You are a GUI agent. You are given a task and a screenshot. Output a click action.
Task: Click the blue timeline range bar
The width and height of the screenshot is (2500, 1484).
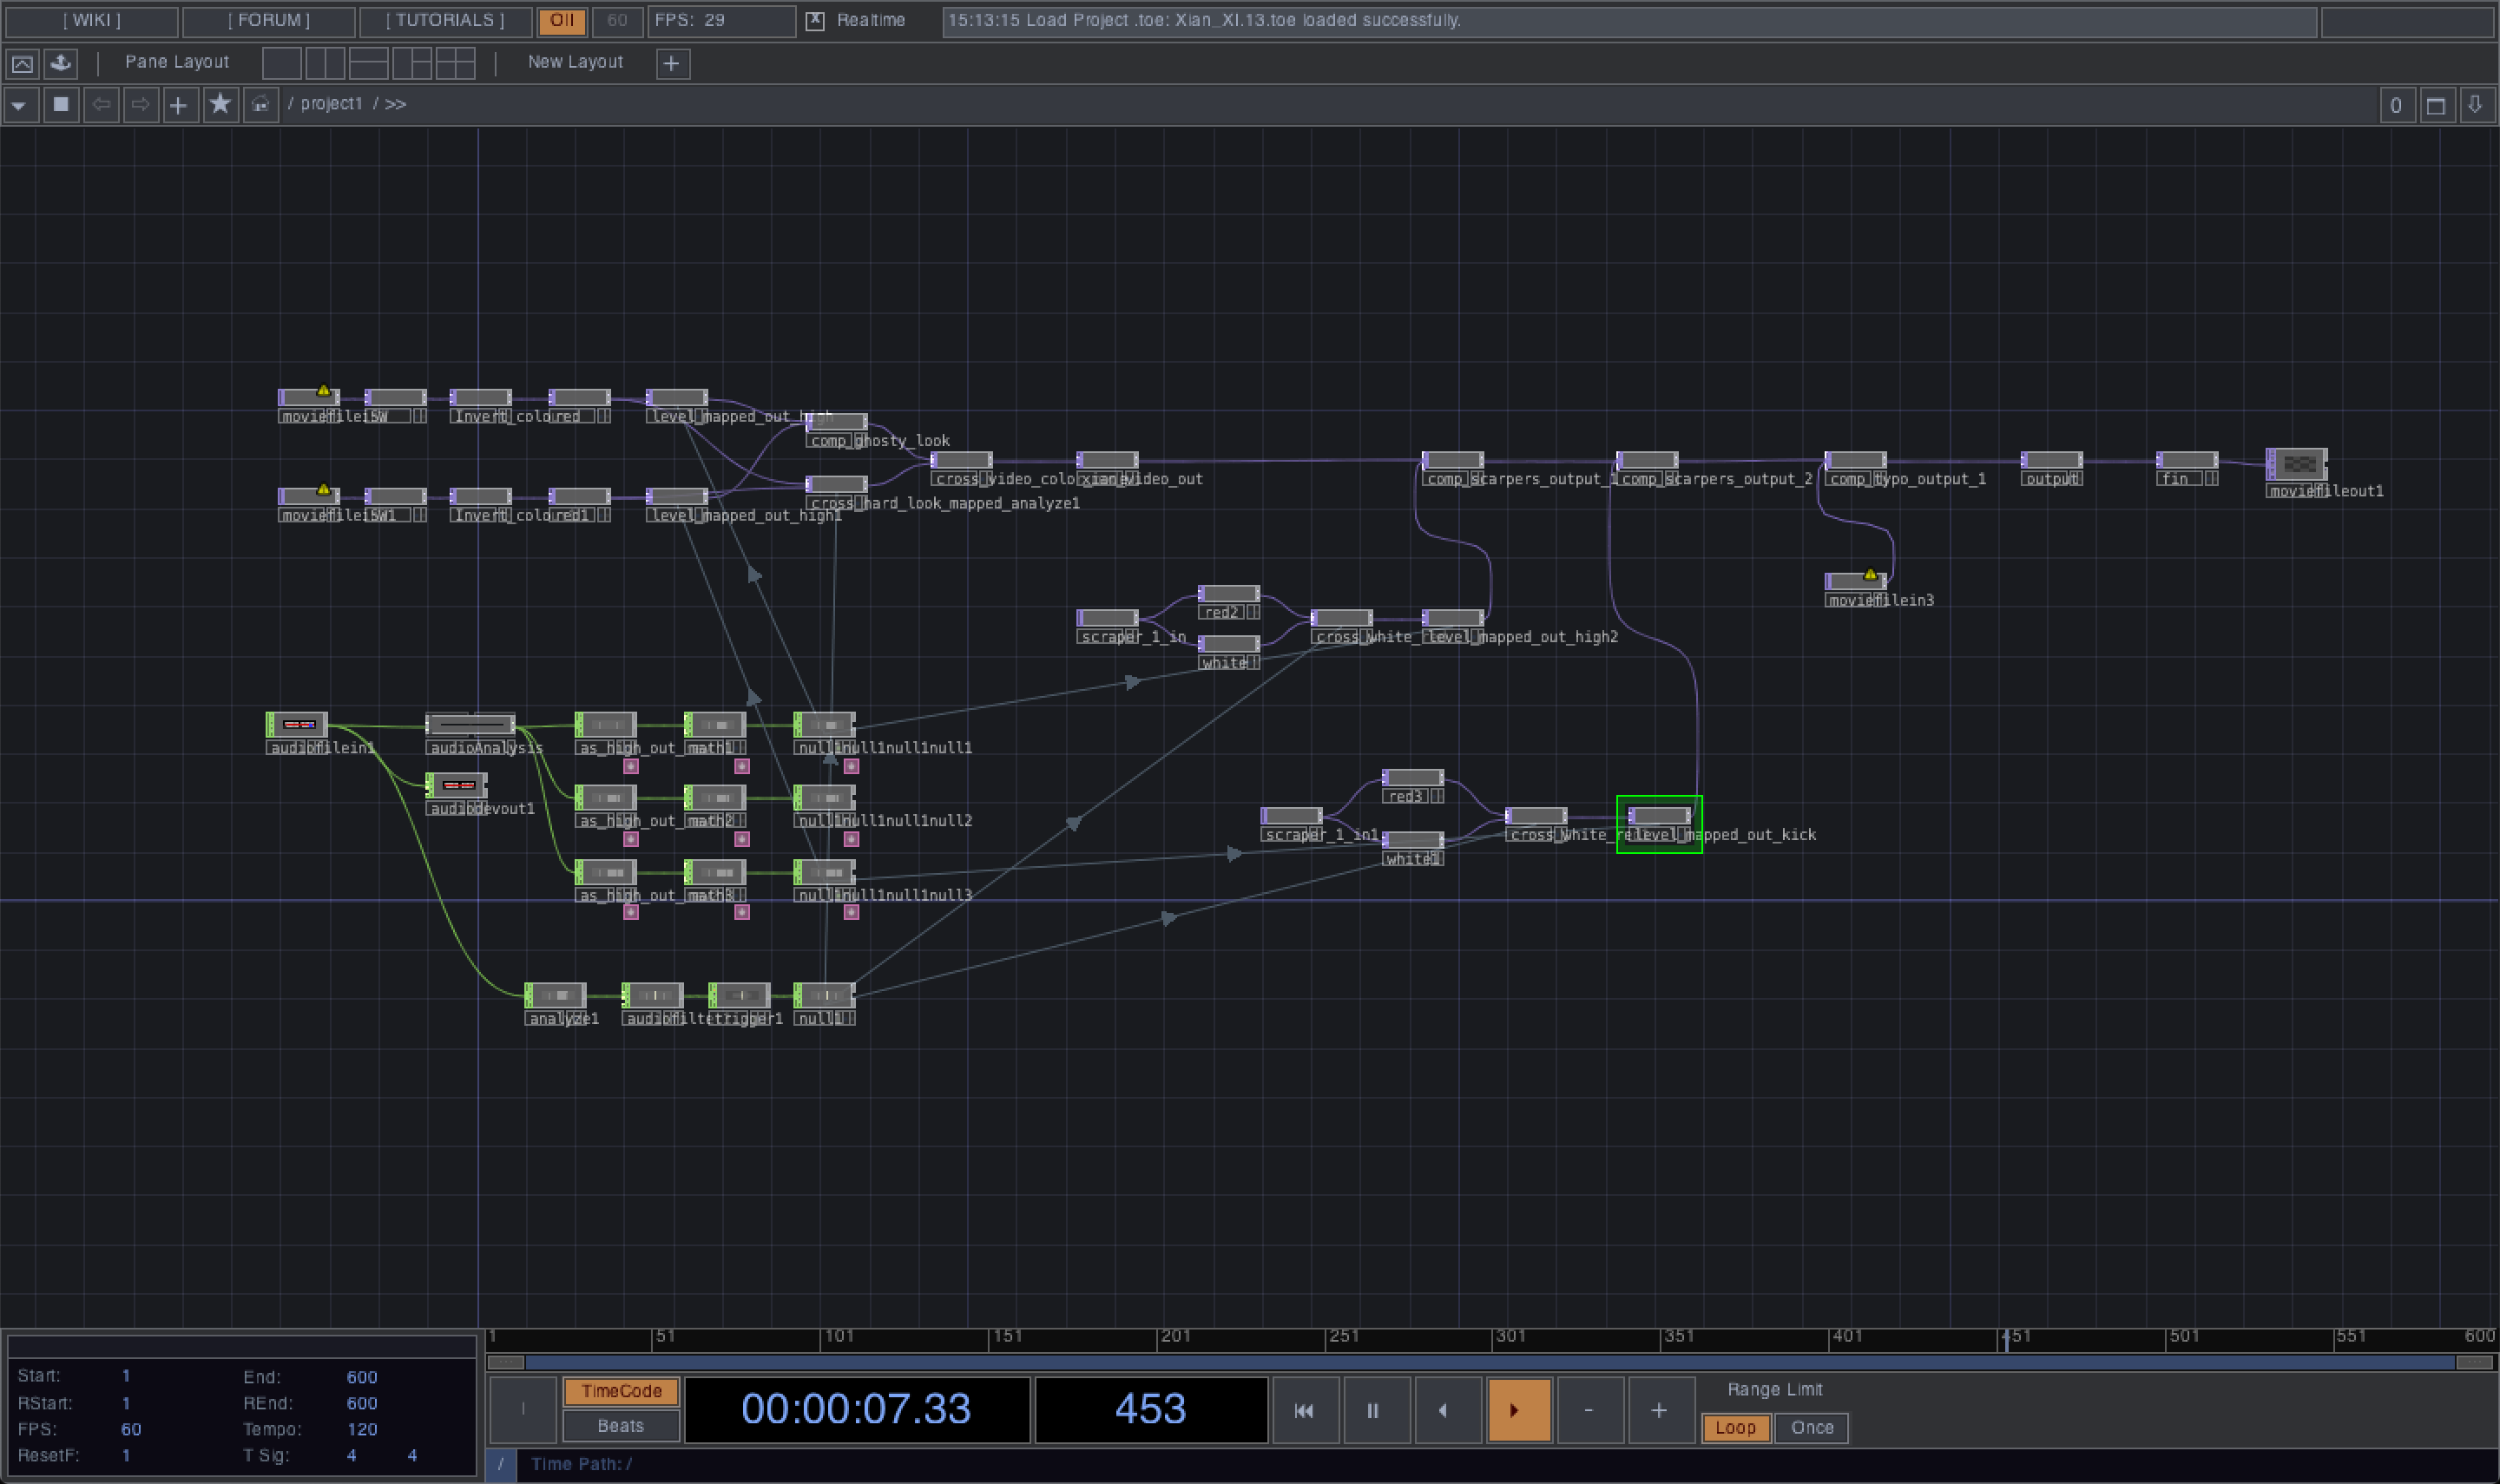(x=1490, y=1362)
